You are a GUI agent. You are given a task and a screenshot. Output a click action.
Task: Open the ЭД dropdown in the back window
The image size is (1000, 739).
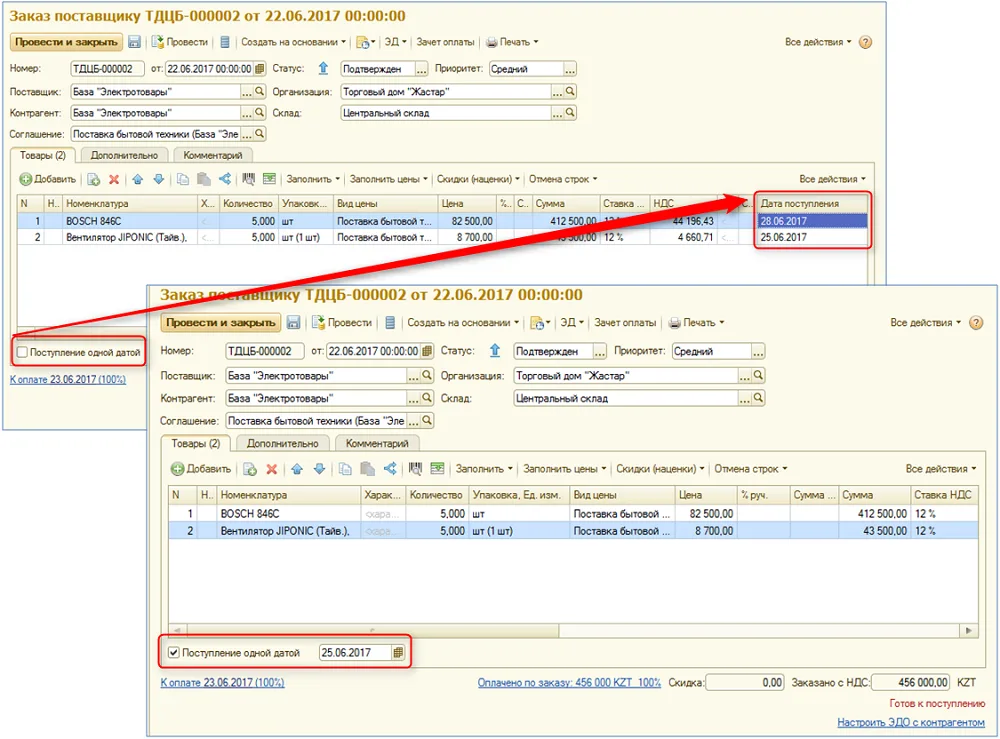(395, 42)
